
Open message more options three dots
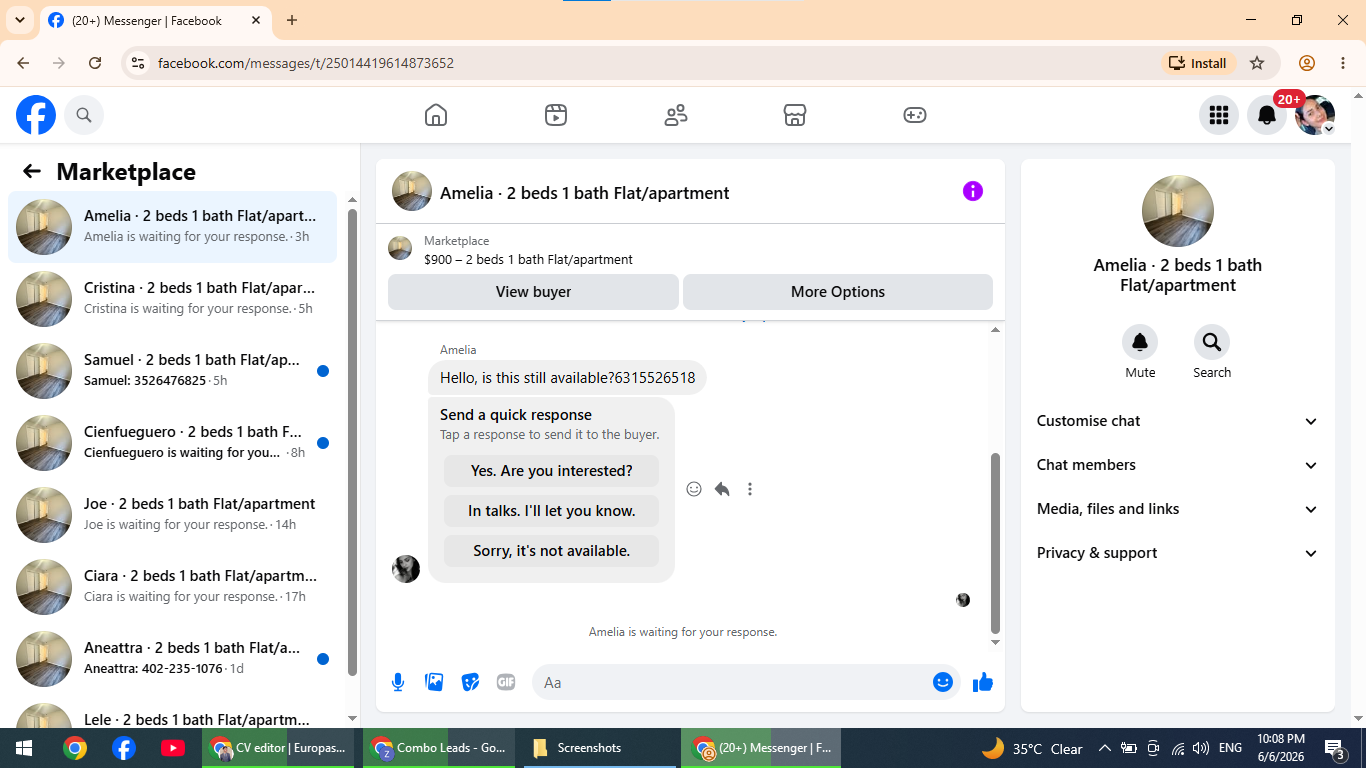[750, 489]
